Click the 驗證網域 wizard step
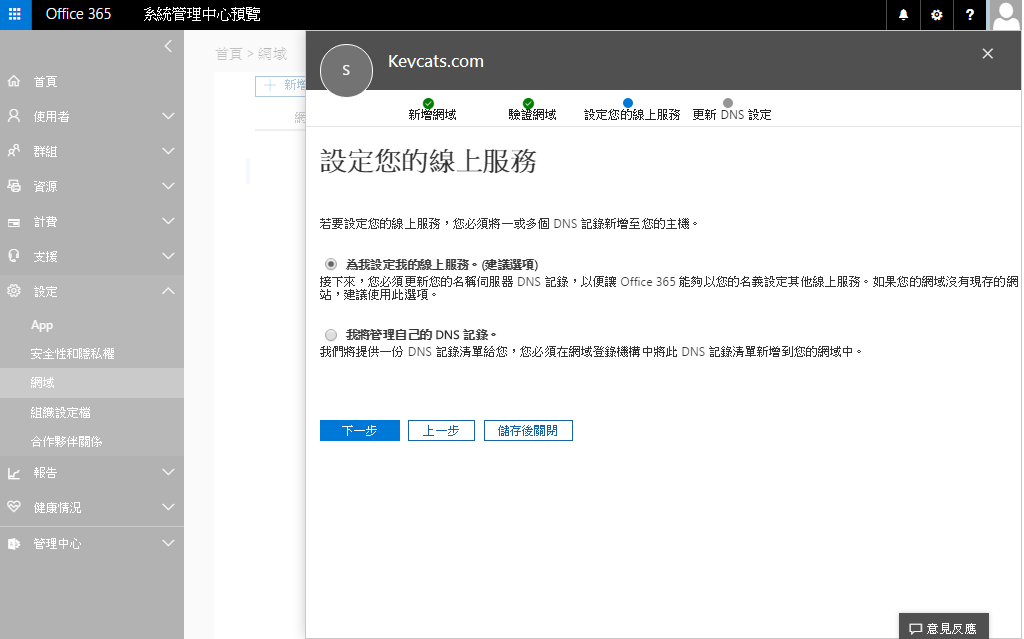1024x639 pixels. (x=532, y=110)
